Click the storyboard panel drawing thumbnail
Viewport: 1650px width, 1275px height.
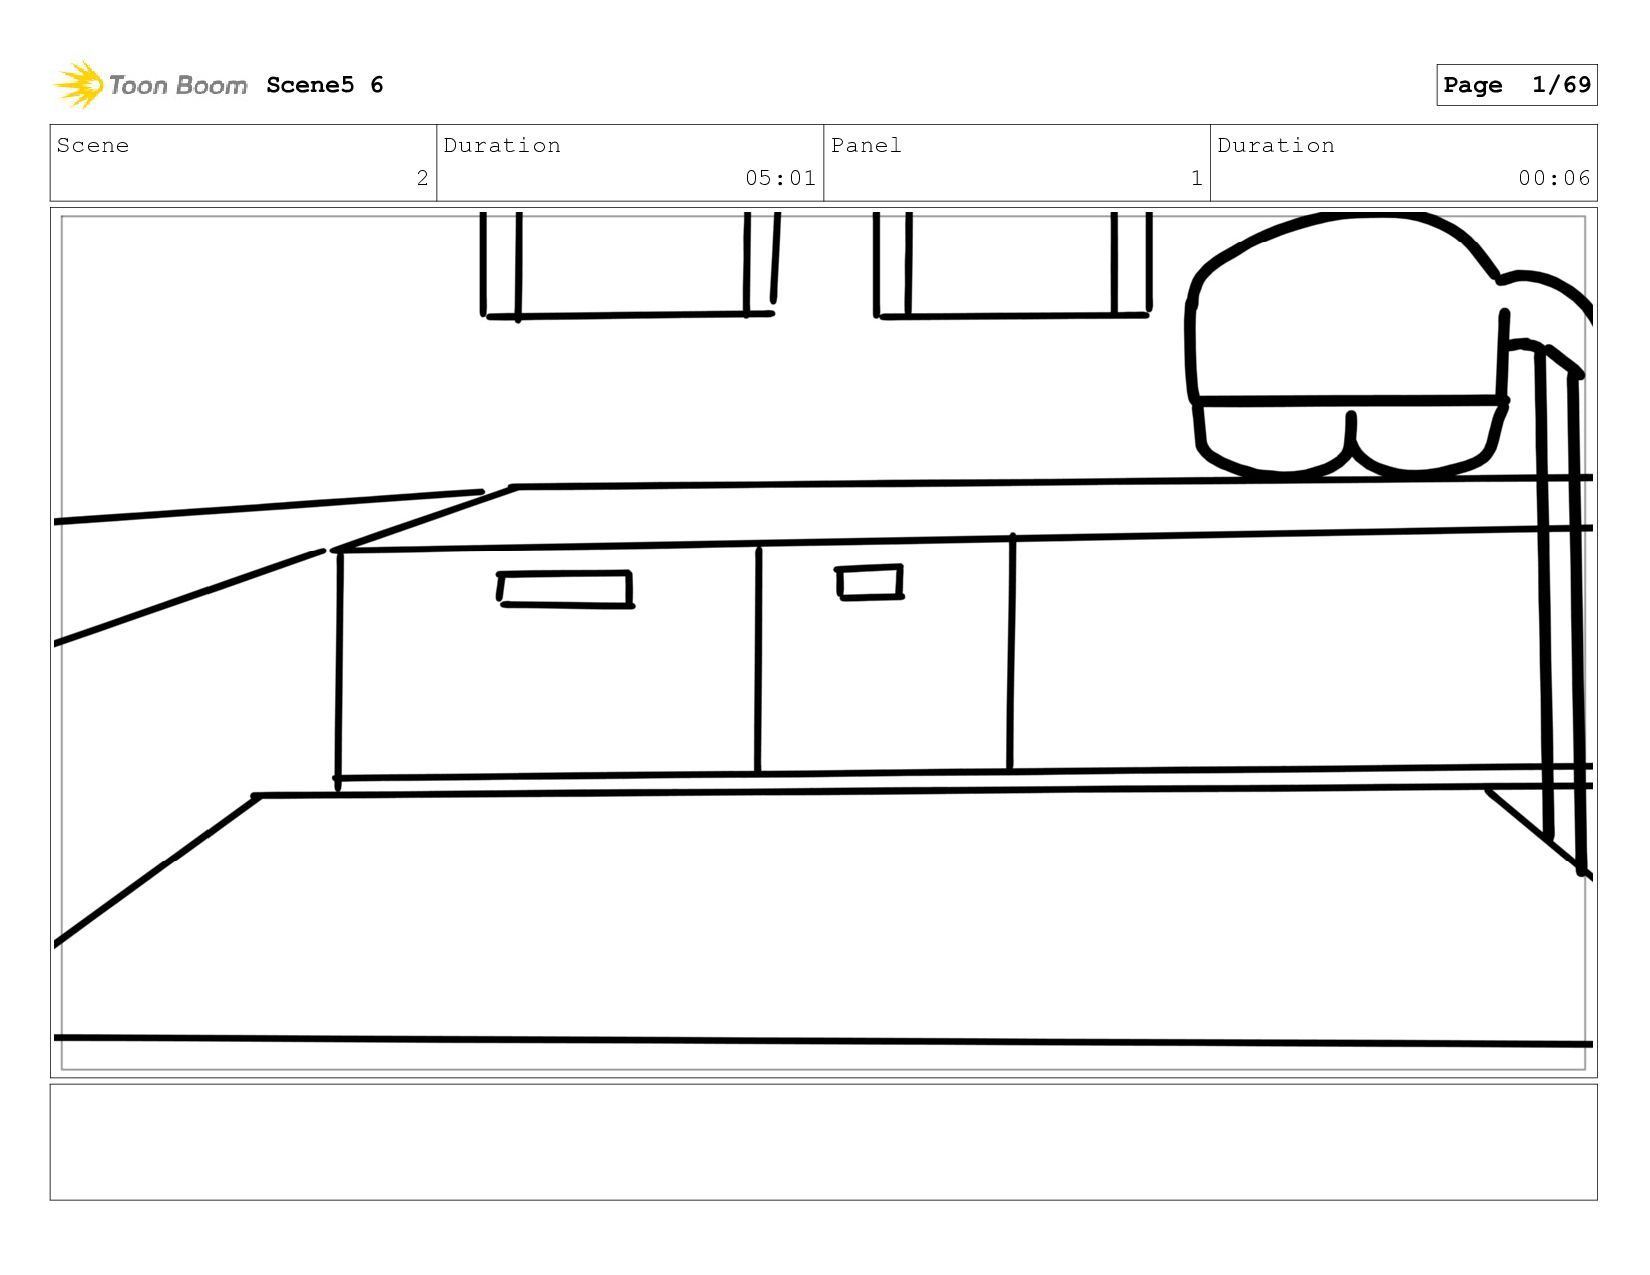pyautogui.click(x=823, y=642)
